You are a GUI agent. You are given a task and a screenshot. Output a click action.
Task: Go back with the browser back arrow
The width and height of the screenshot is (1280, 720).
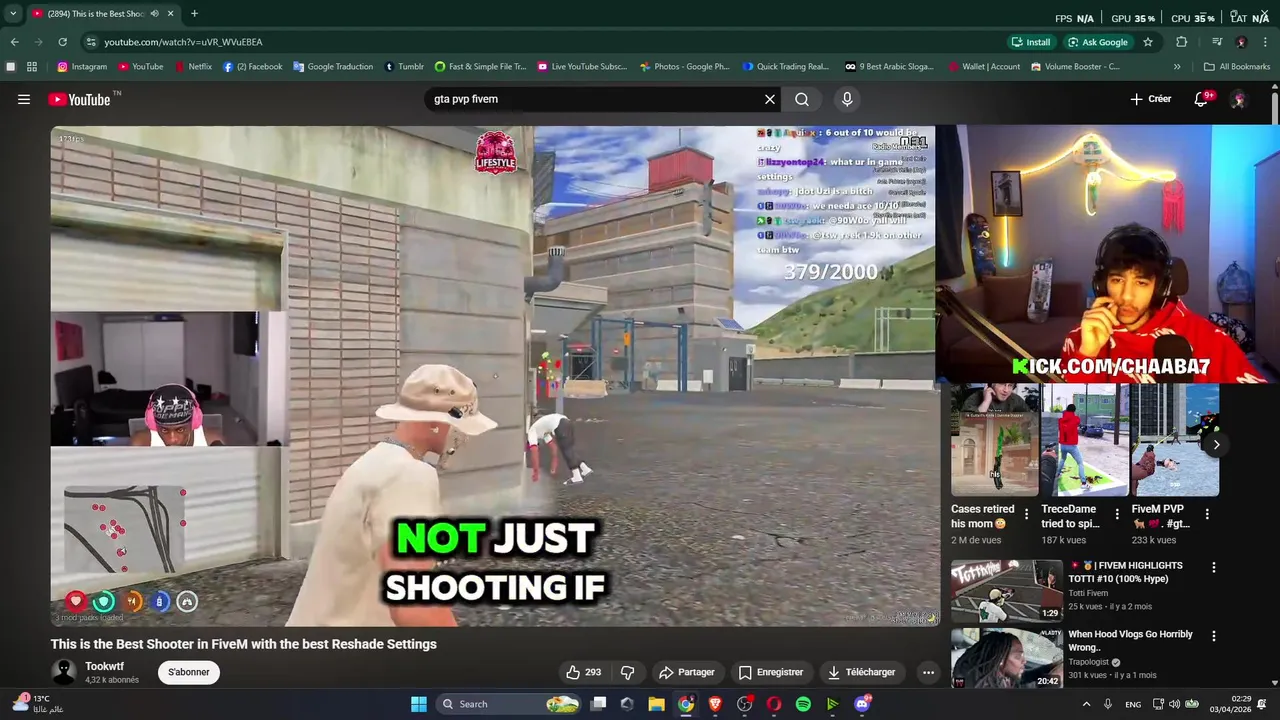(x=14, y=42)
